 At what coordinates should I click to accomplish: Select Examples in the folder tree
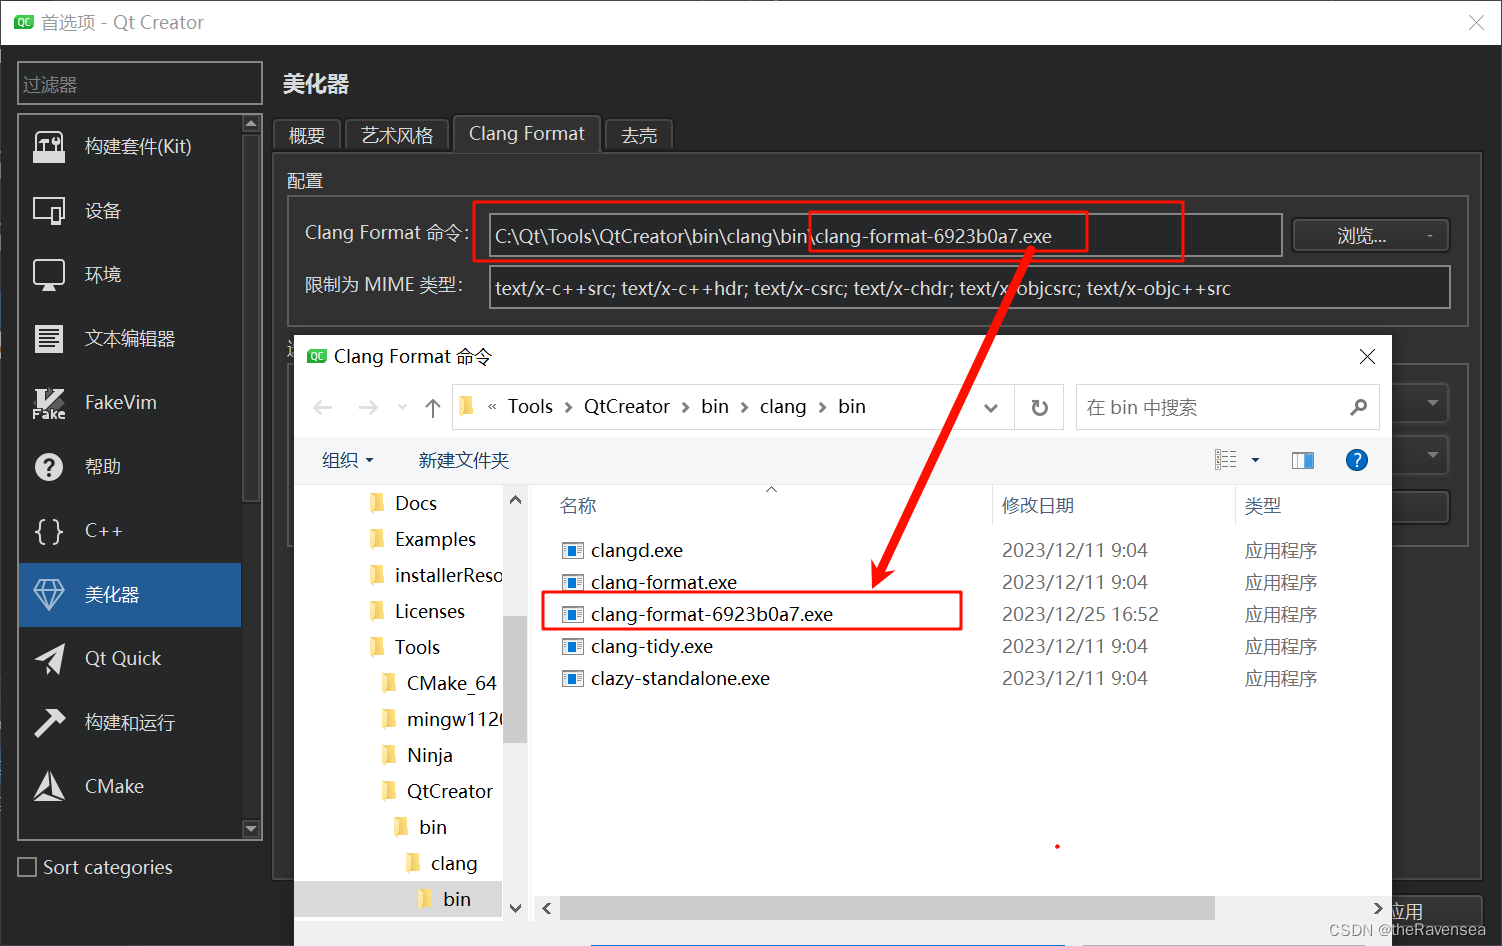tap(435, 539)
